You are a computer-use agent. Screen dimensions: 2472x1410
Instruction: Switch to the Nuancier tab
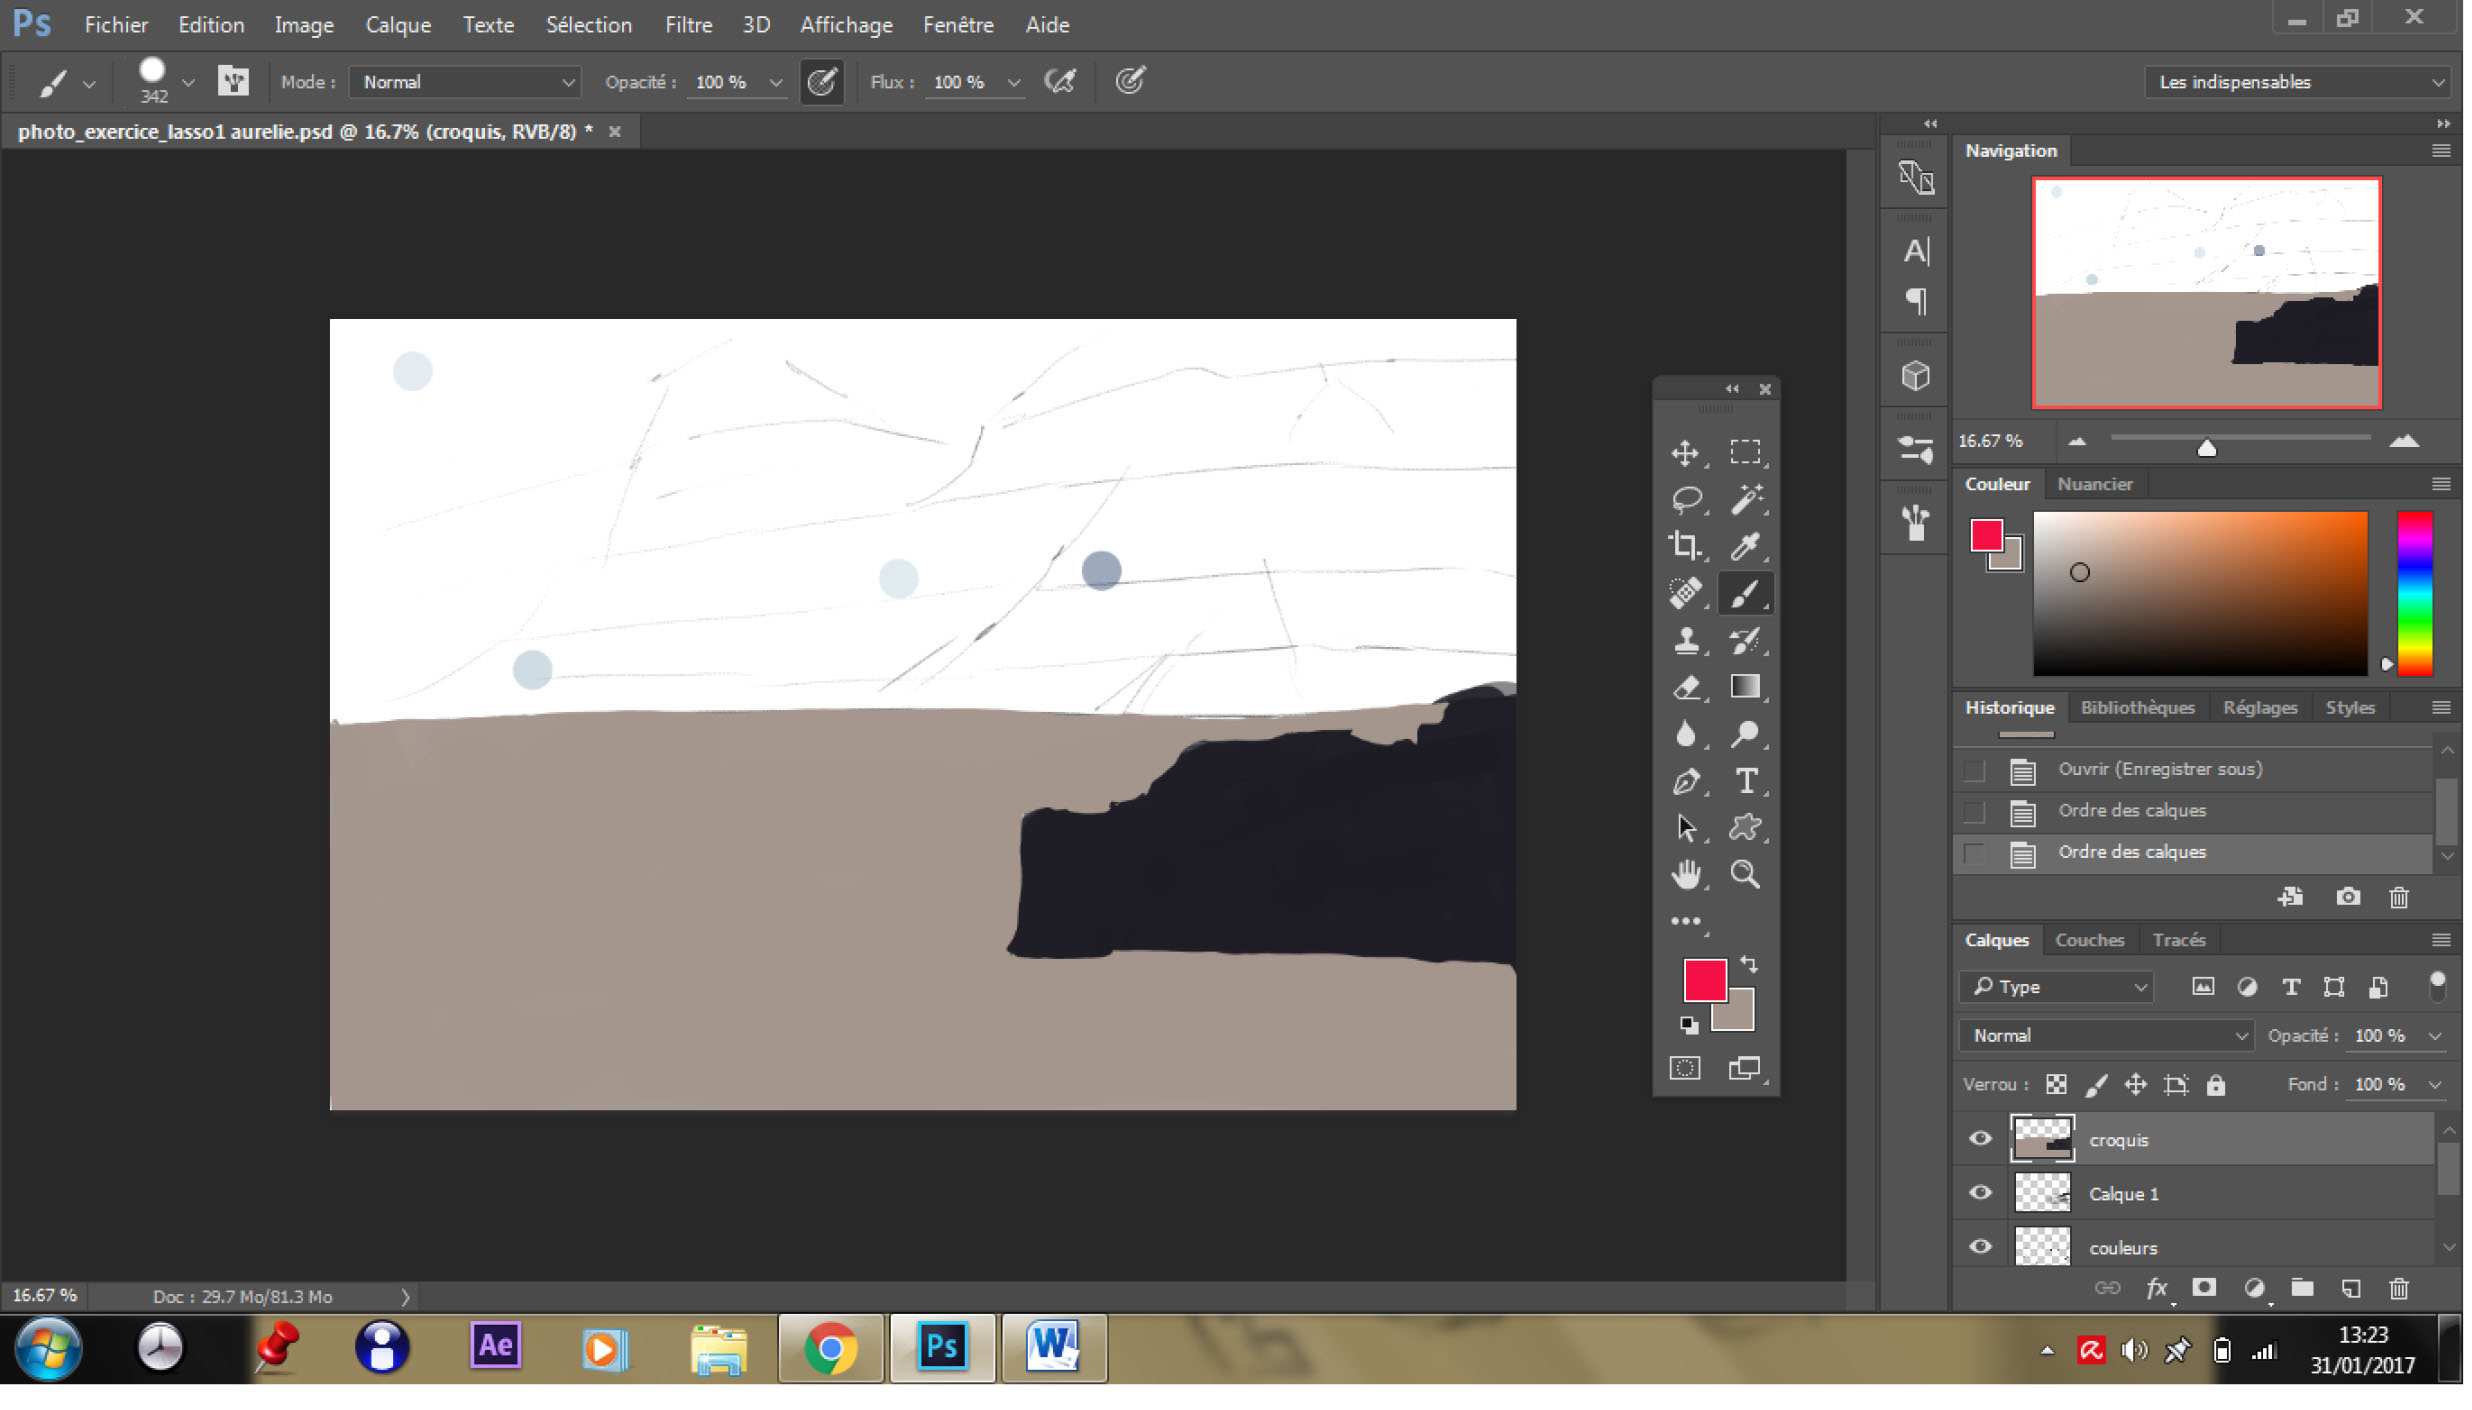pyautogui.click(x=2094, y=484)
